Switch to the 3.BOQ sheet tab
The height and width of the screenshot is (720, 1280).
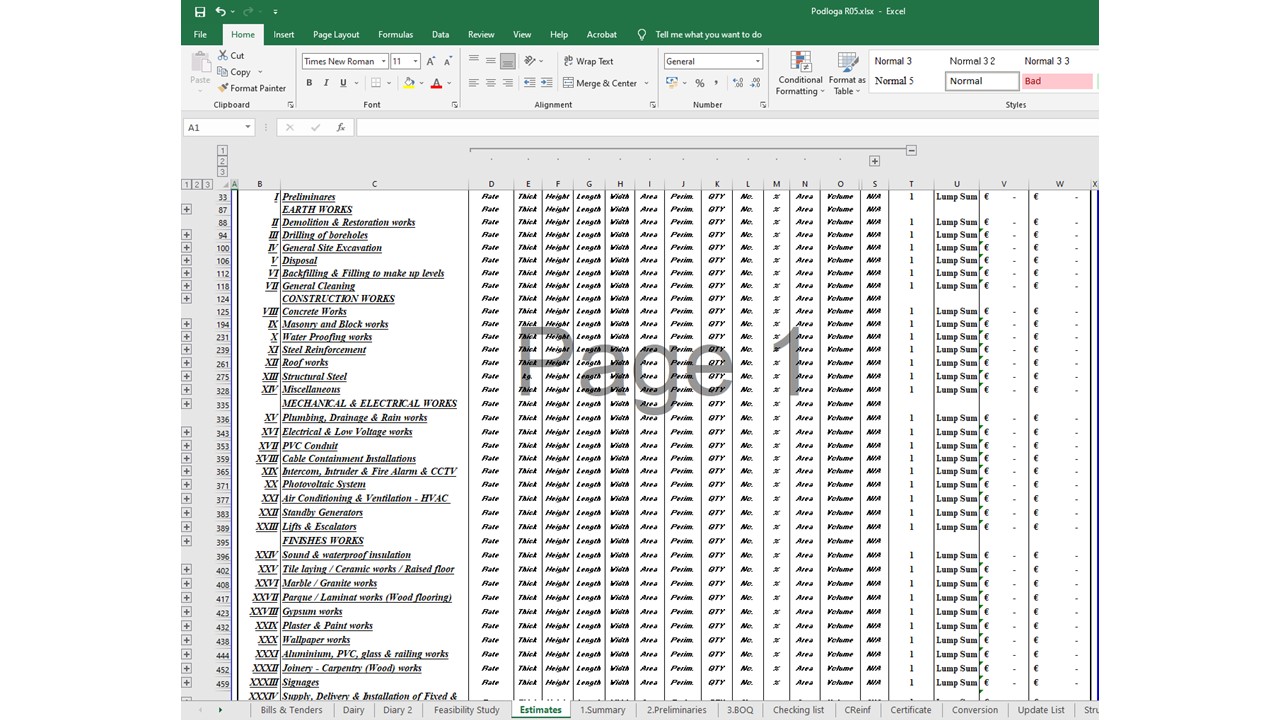(740, 710)
